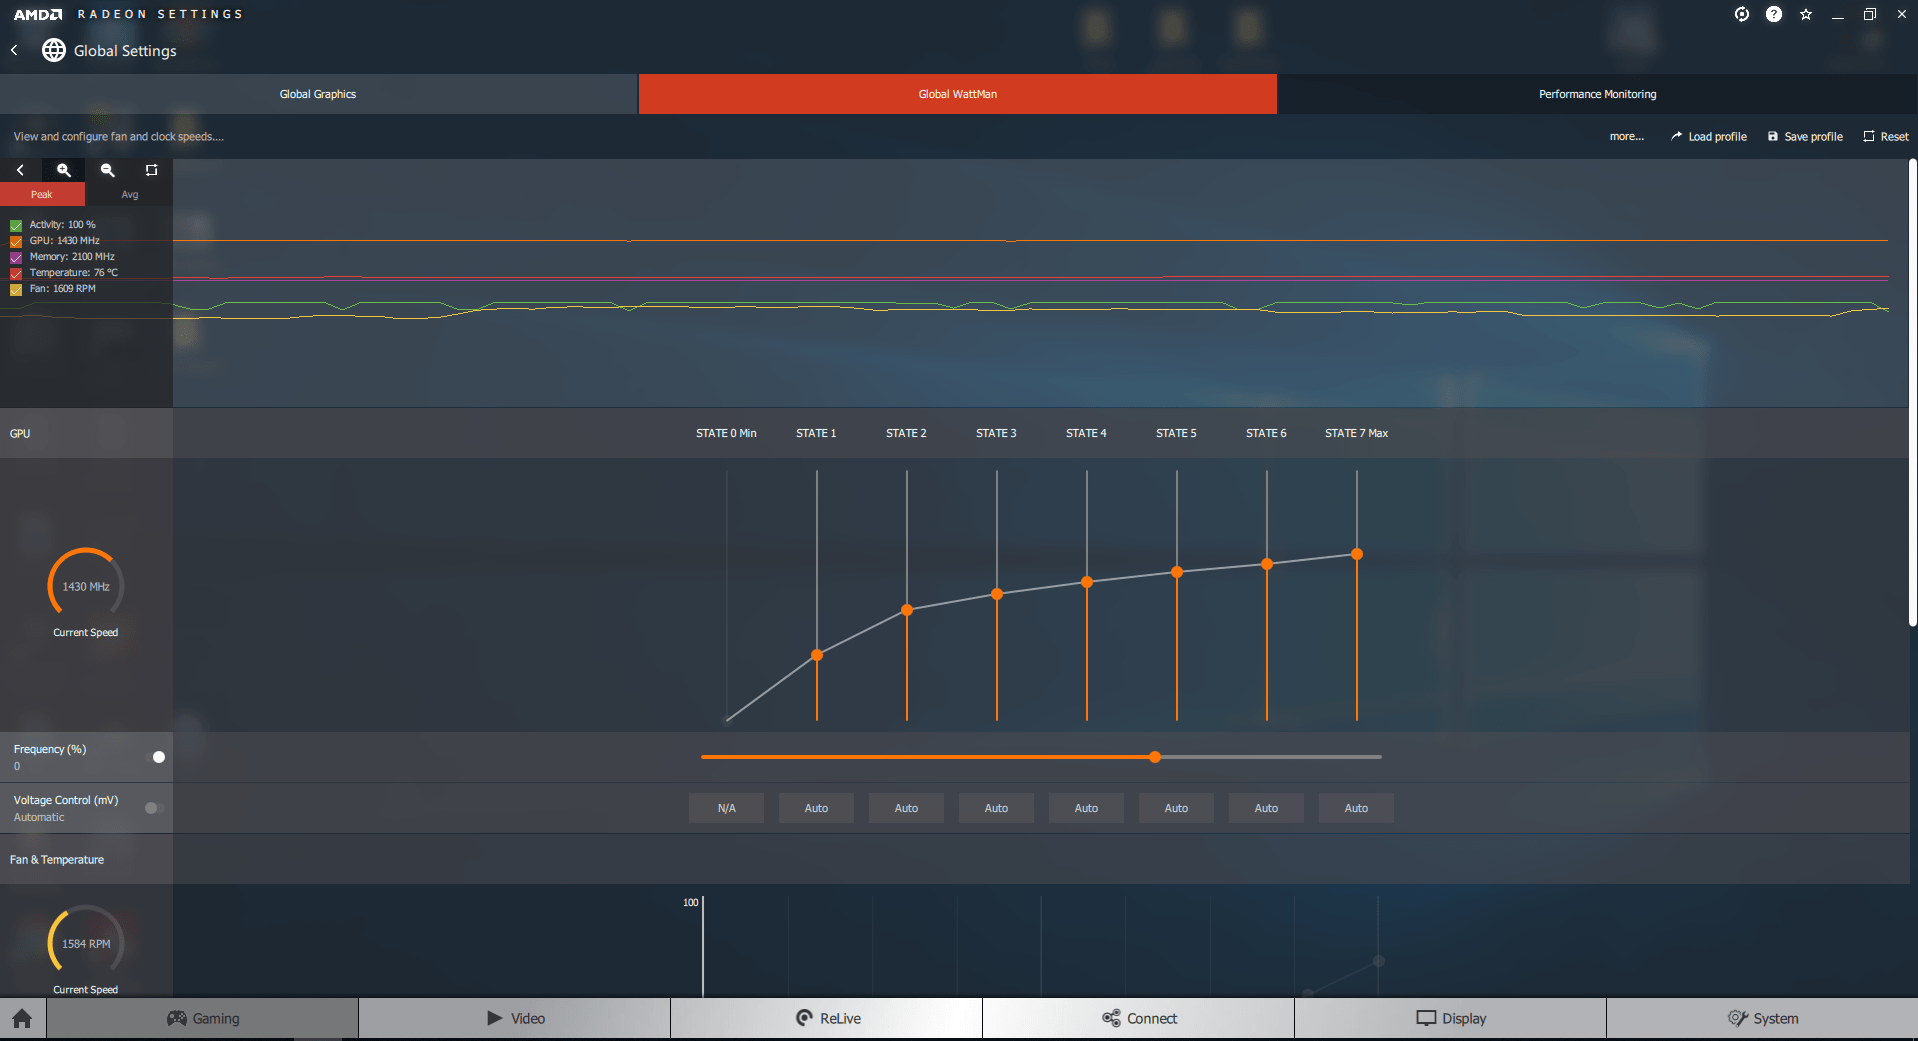Image resolution: width=1918 pixels, height=1041 pixels.
Task: Open the more... options menu
Action: [x=1626, y=137]
